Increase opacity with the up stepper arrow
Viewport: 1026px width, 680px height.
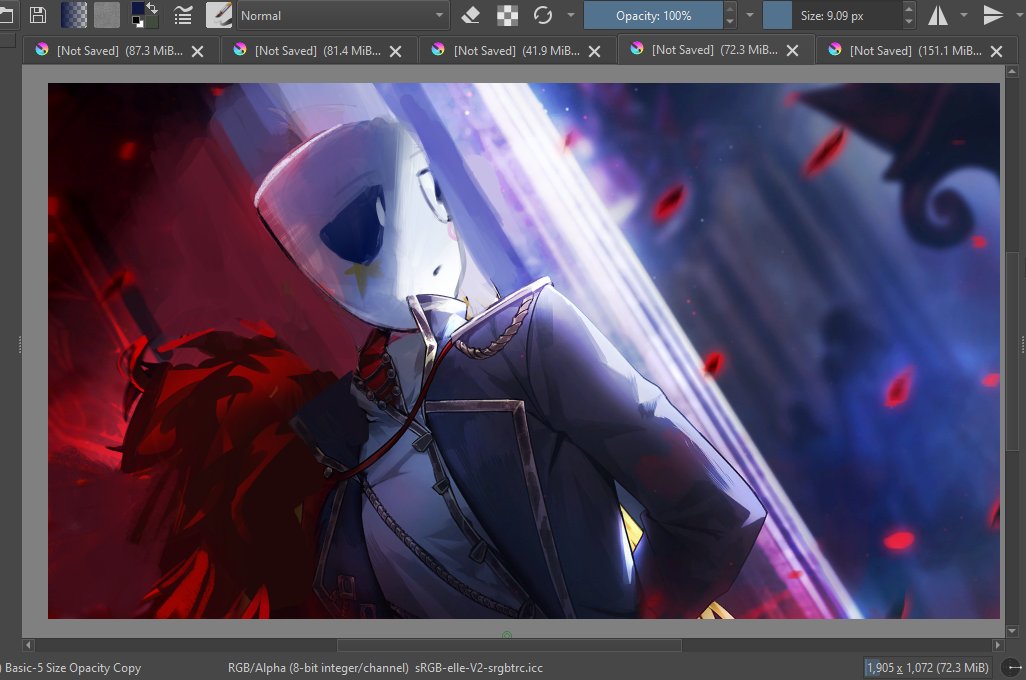[730, 9]
